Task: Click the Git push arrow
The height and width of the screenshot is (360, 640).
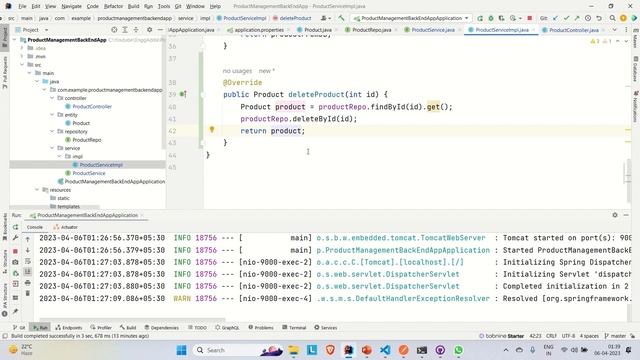Action: pyautogui.click(x=577, y=18)
